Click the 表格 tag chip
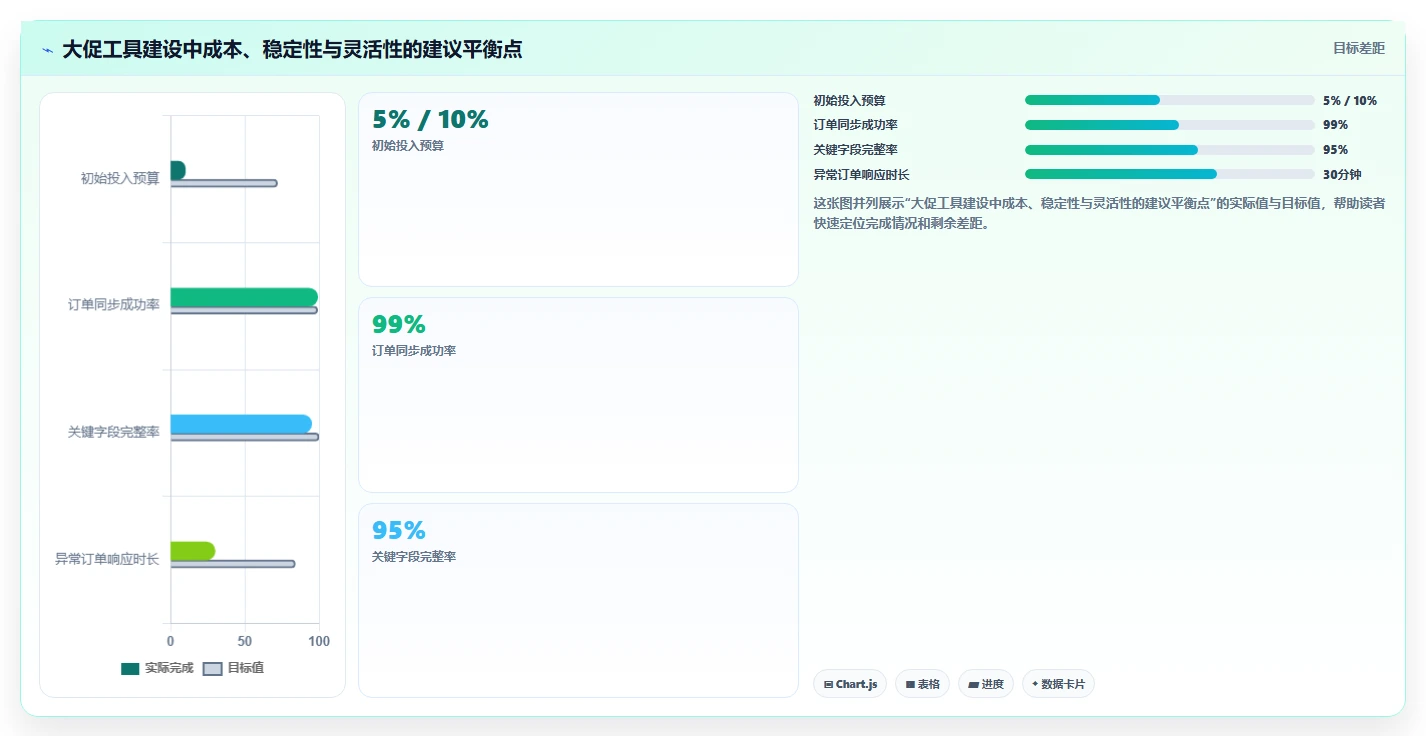1426x736 pixels. [922, 684]
